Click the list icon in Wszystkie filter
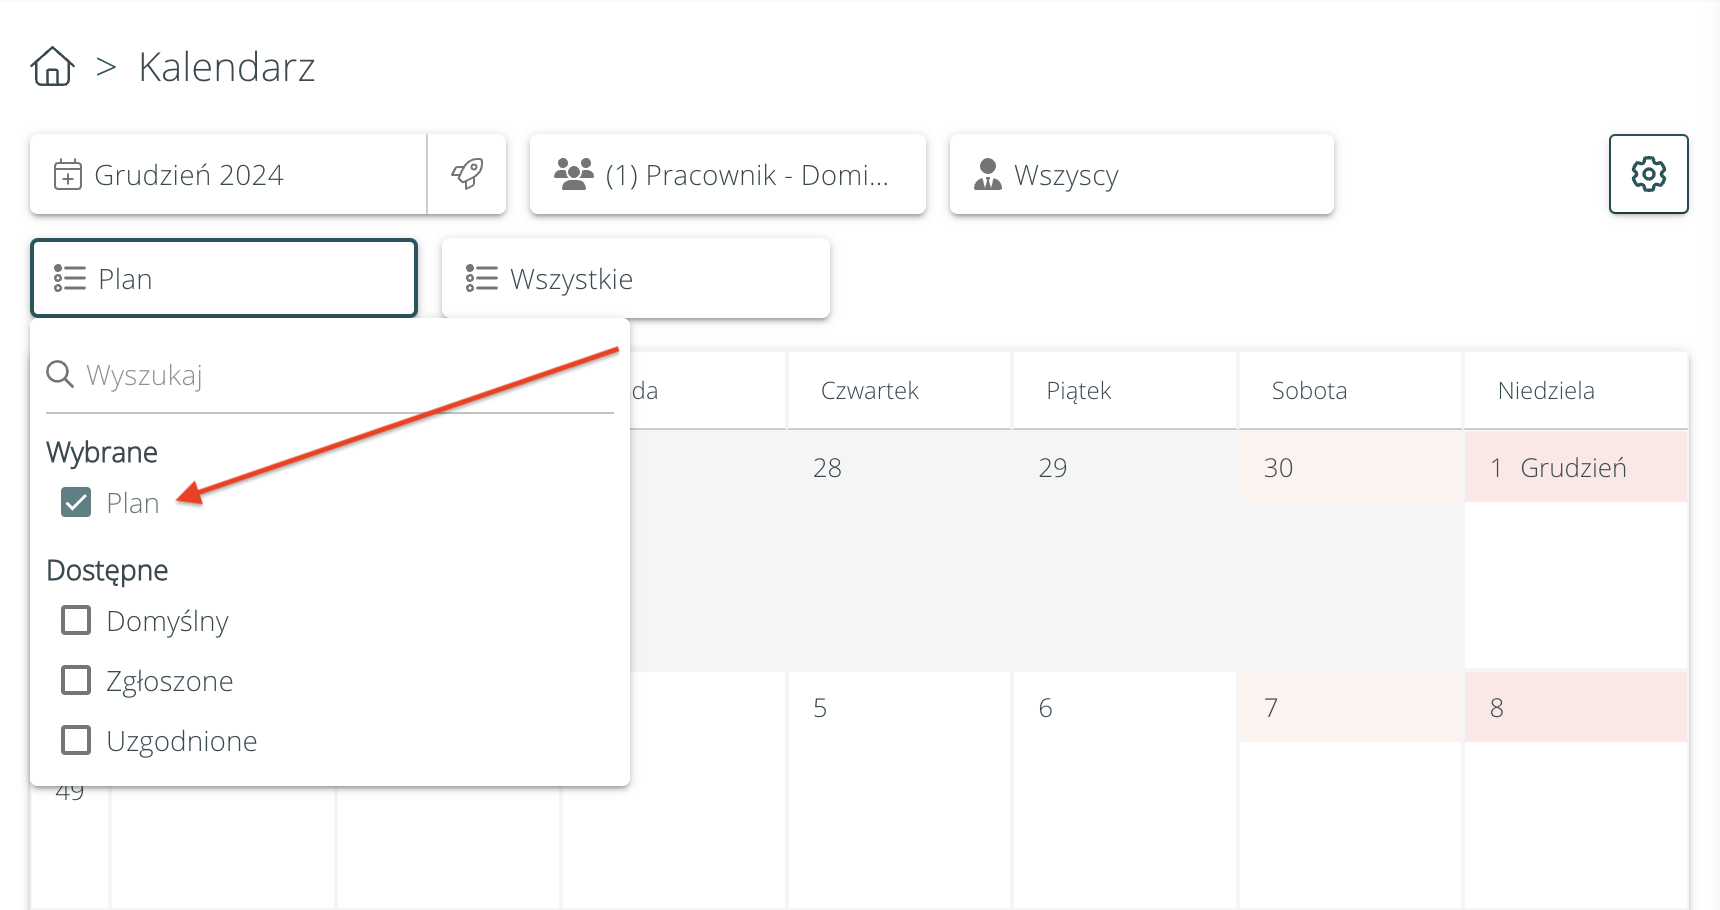This screenshot has height=910, width=1720. [x=481, y=278]
